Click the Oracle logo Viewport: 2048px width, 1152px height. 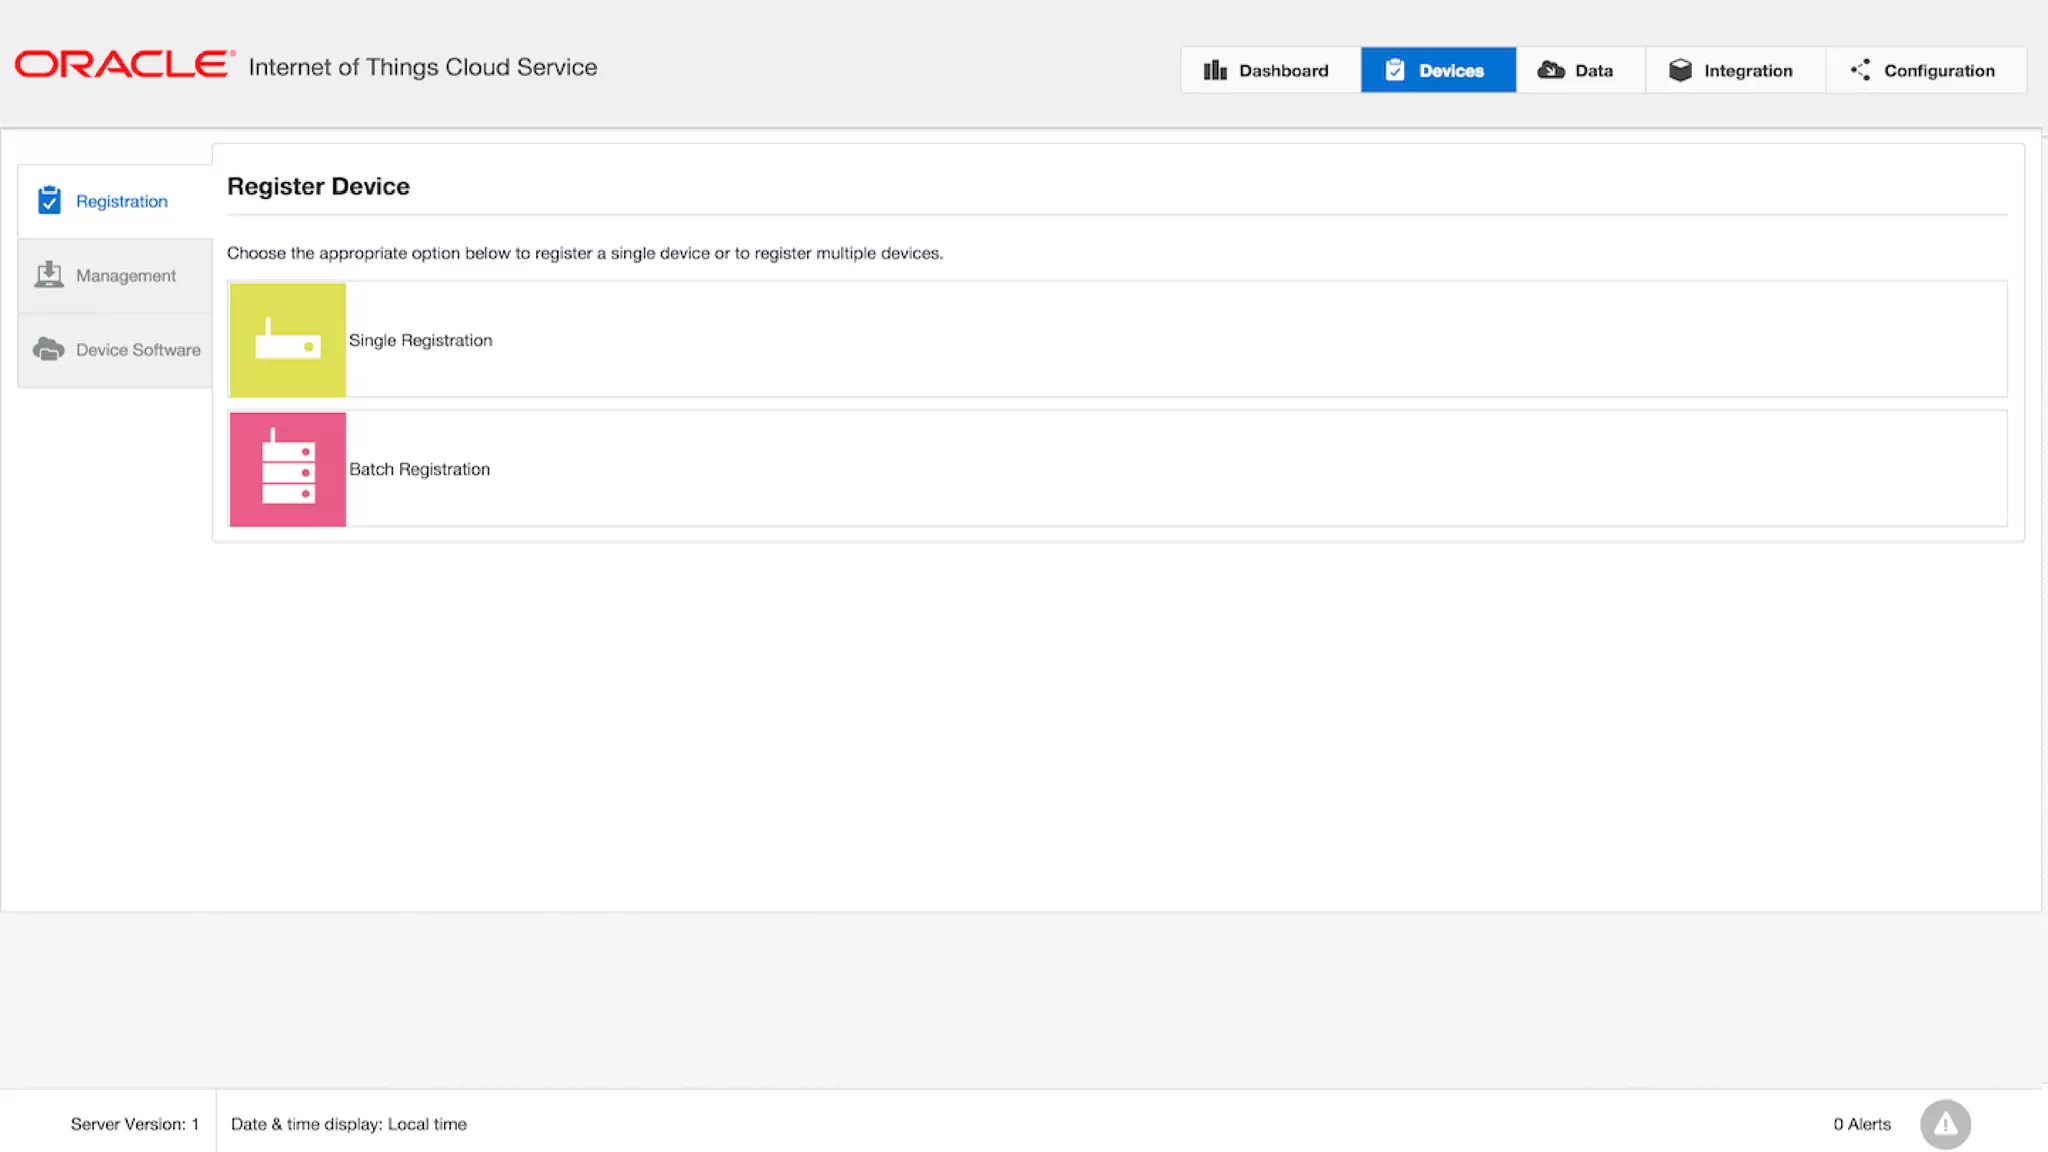point(123,65)
